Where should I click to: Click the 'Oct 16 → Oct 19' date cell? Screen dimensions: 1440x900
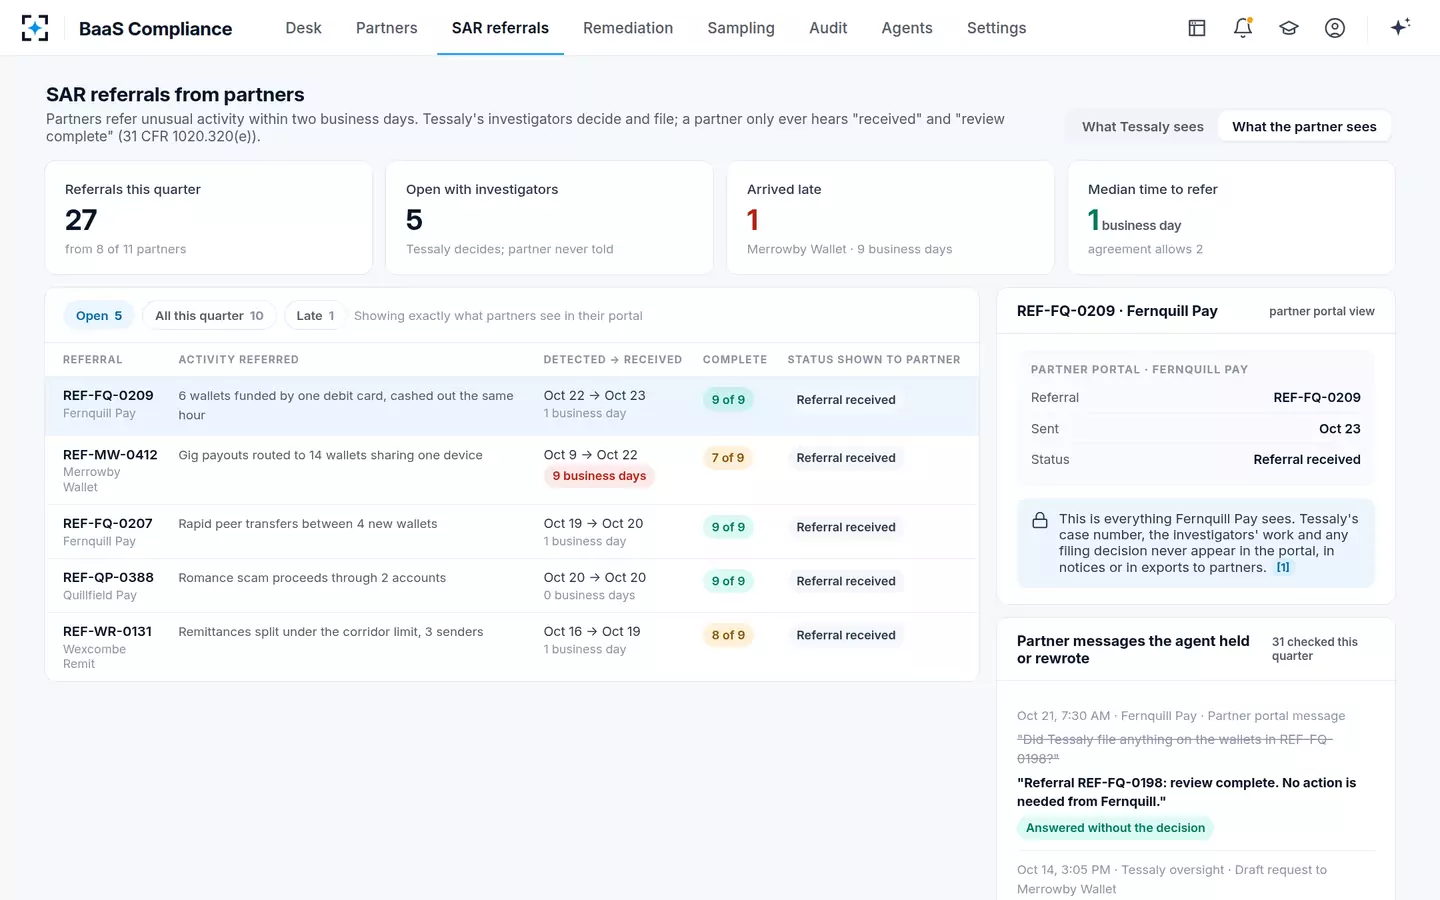592,632
